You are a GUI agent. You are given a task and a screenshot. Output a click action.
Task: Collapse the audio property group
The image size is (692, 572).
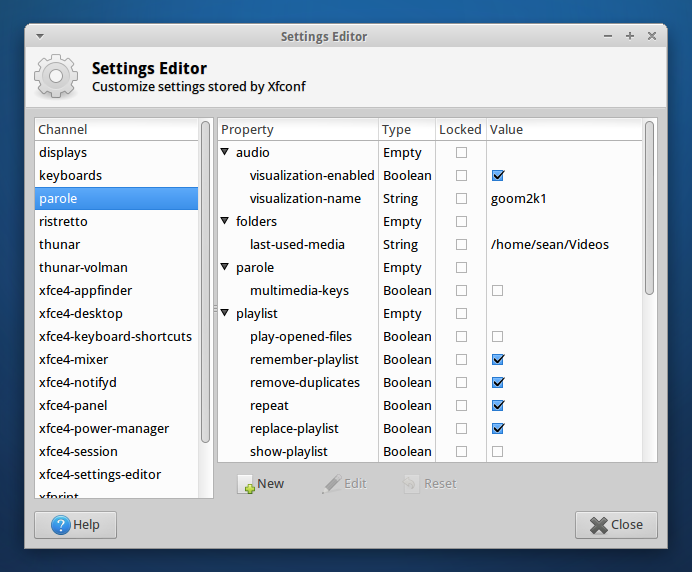(x=225, y=152)
